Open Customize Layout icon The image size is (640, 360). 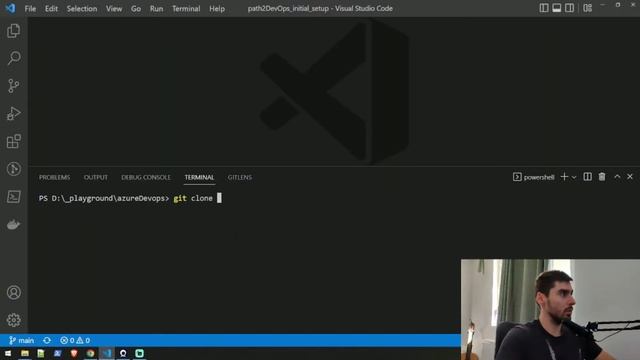coord(587,8)
